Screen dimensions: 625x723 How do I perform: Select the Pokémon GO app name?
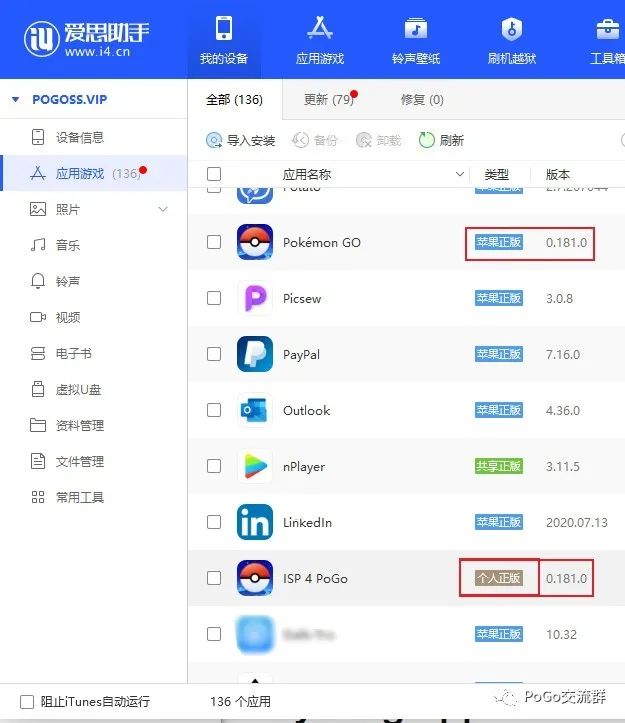point(321,242)
